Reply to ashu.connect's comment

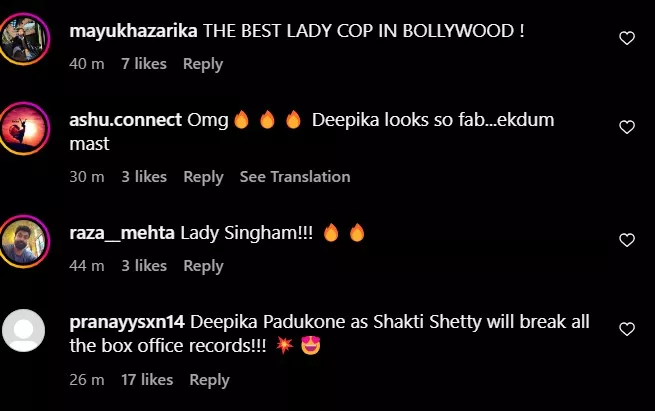point(203,177)
